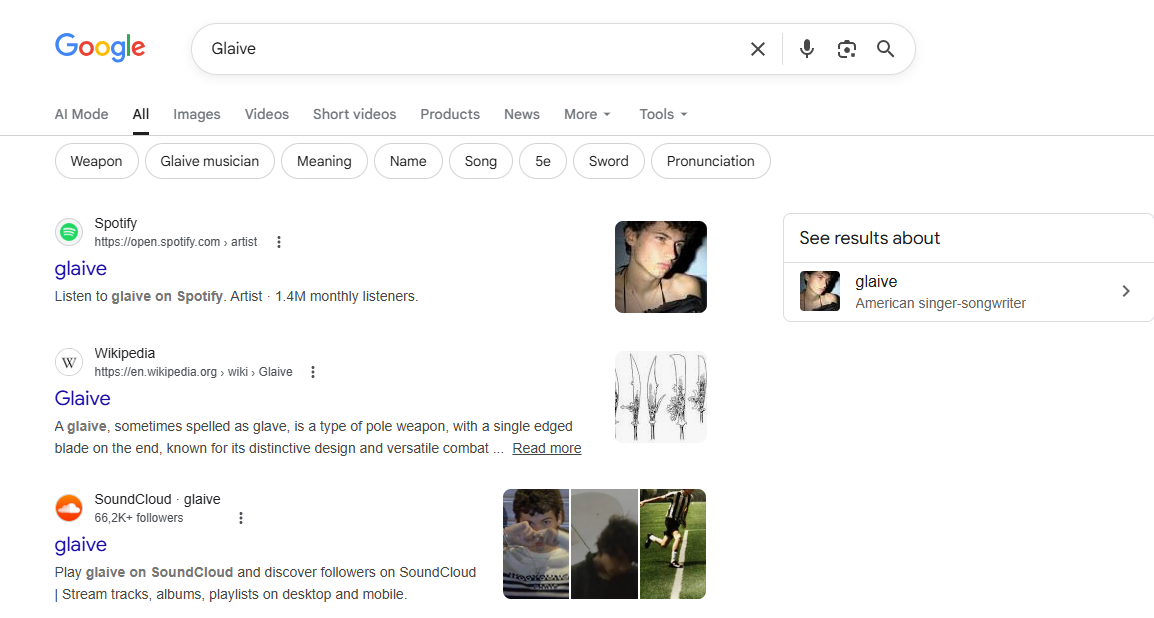
Task: Open the News tab
Action: (x=522, y=114)
